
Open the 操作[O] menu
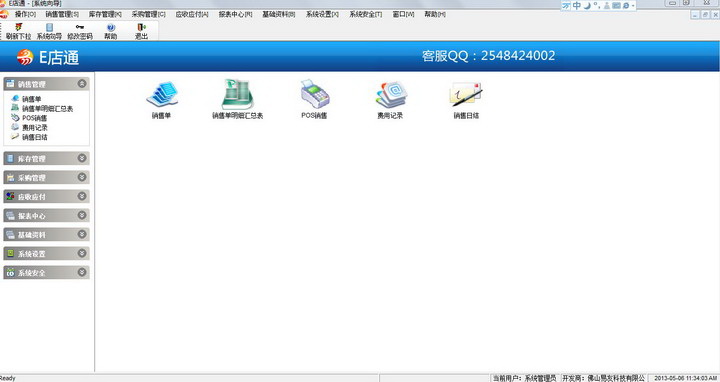tap(25, 14)
